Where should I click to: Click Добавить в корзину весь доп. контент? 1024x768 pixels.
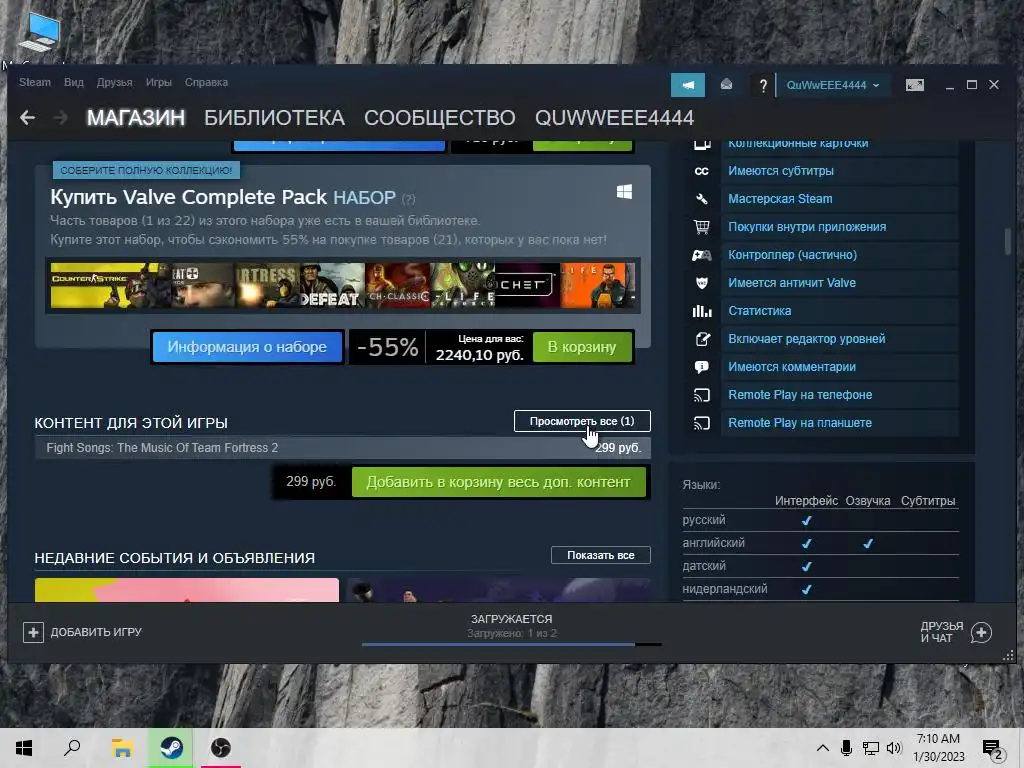[x=499, y=482]
